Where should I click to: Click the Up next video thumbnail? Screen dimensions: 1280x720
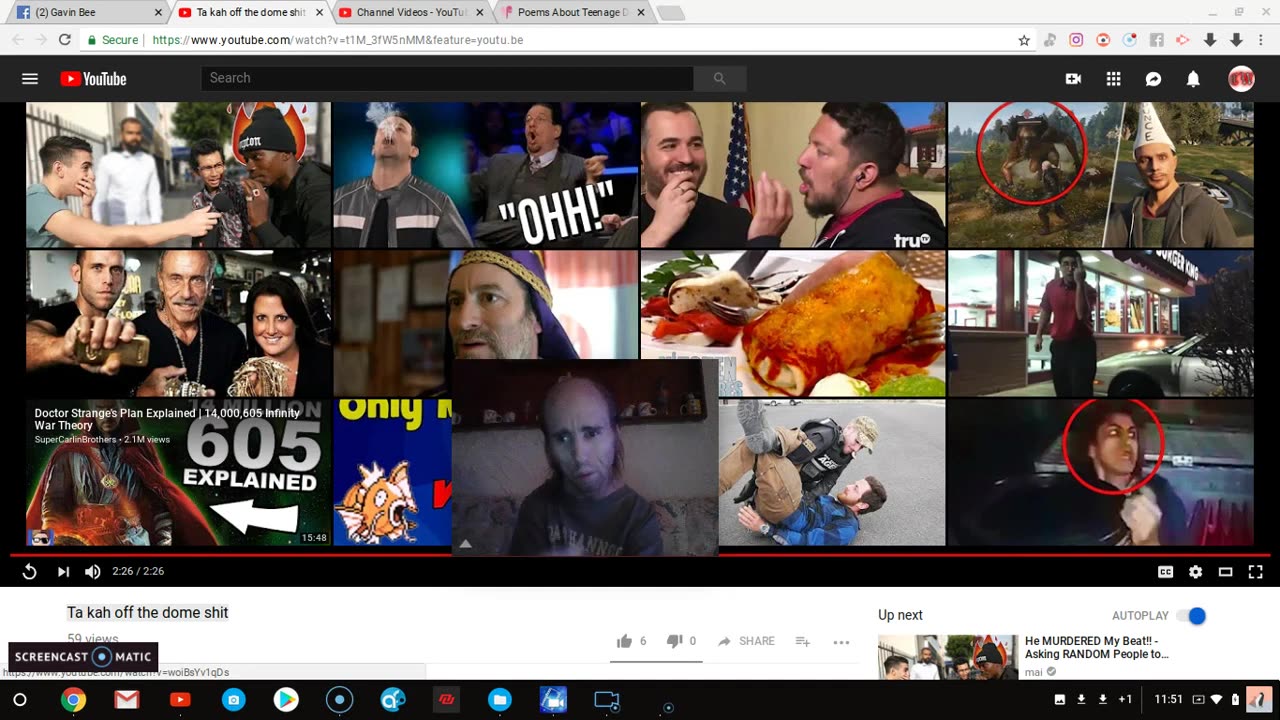tap(948, 656)
